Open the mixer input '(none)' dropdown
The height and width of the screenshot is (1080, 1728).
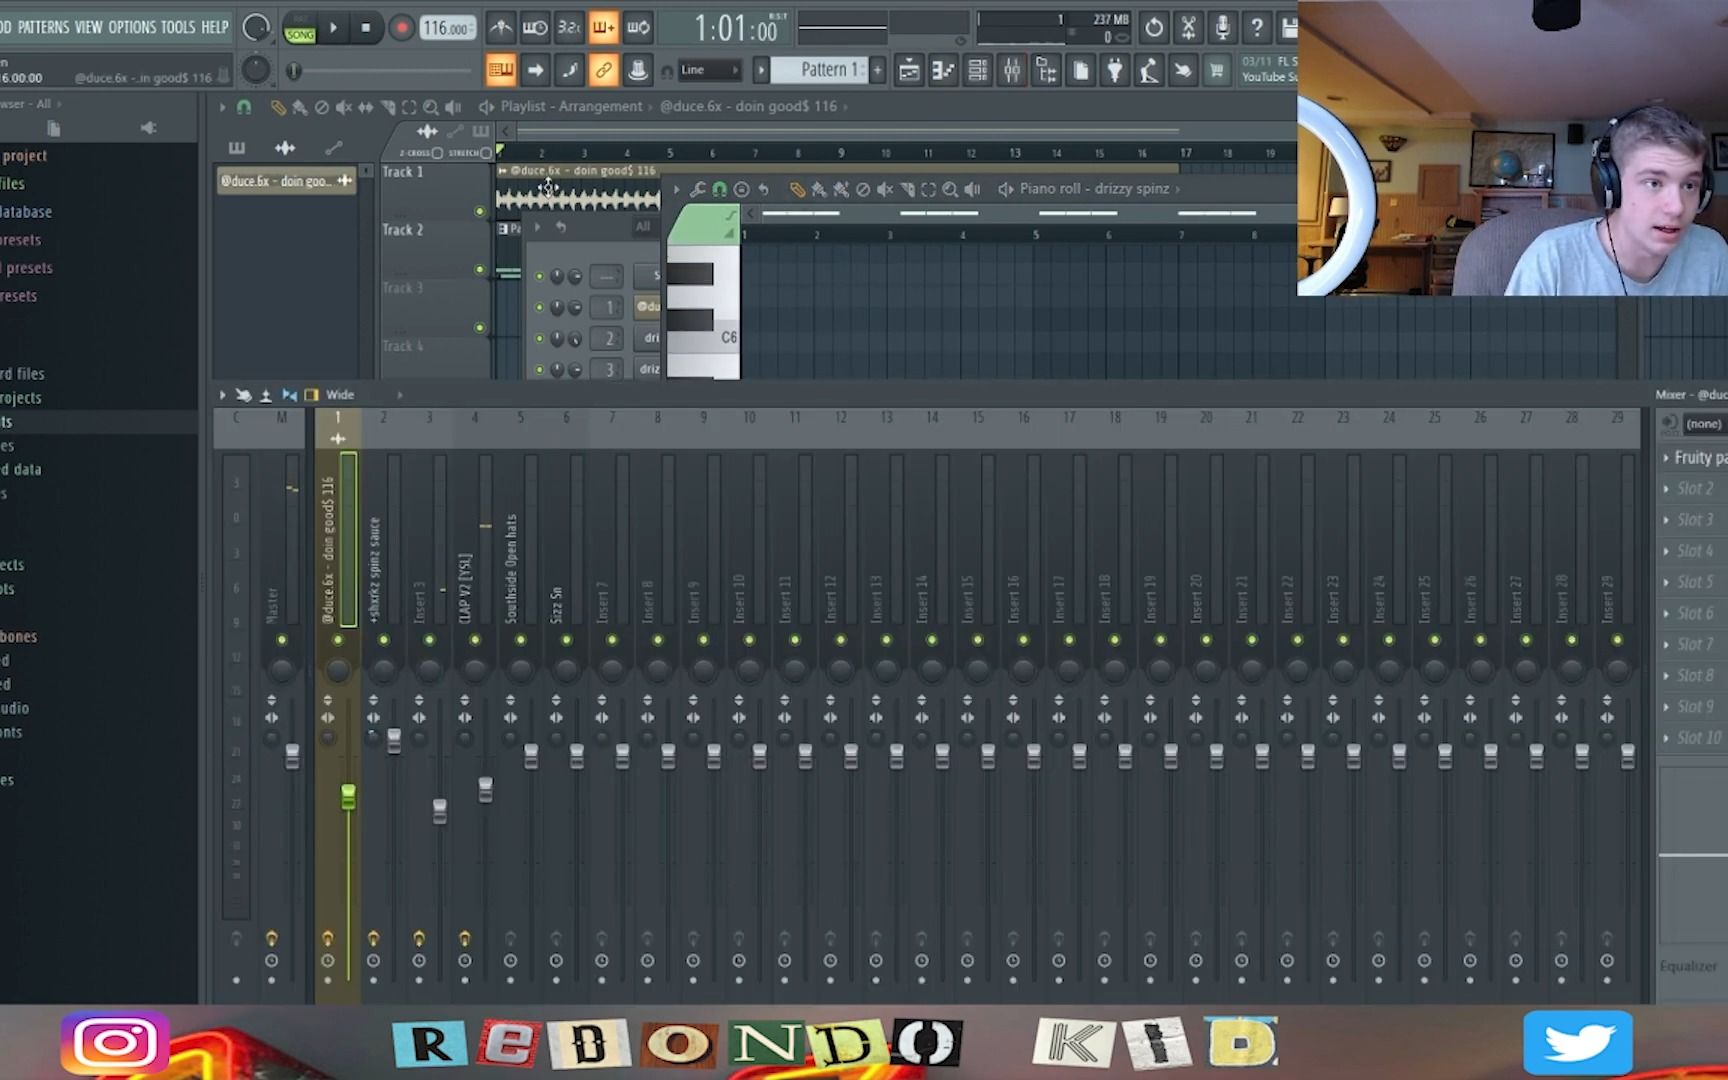tap(1703, 424)
